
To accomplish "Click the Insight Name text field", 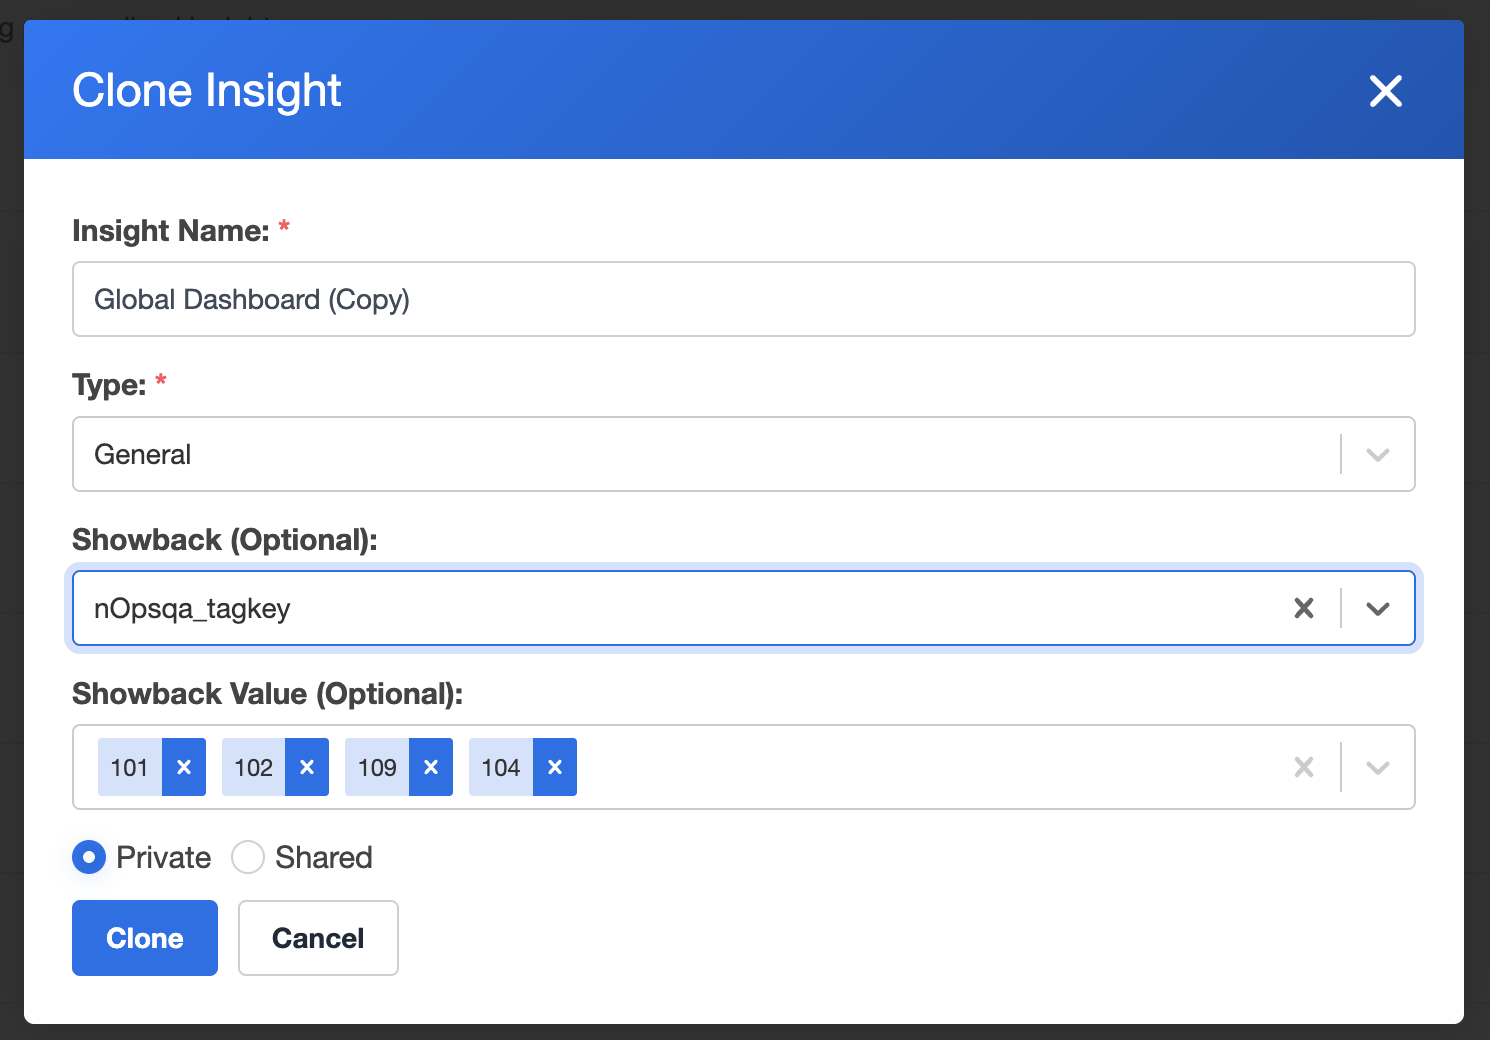I will point(744,299).
